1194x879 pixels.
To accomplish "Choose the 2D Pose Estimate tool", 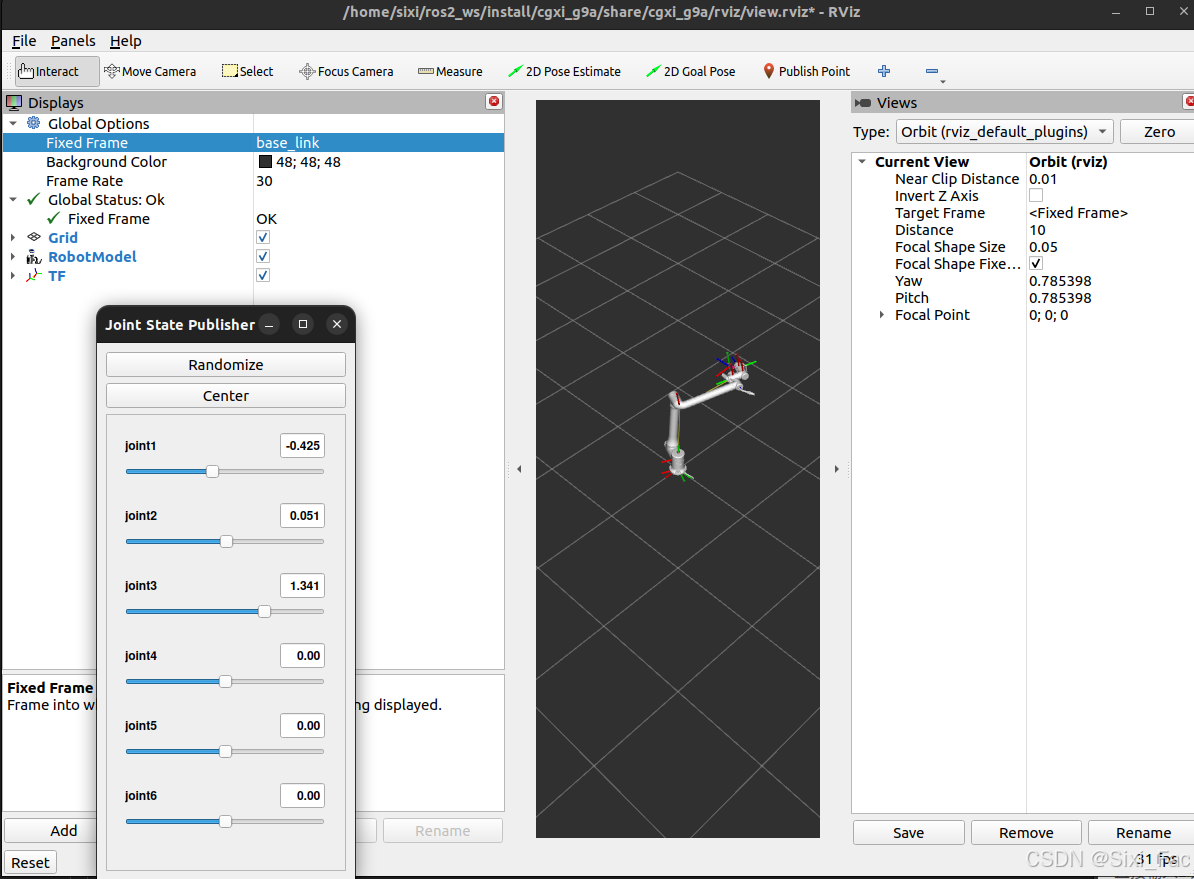I will (x=564, y=71).
